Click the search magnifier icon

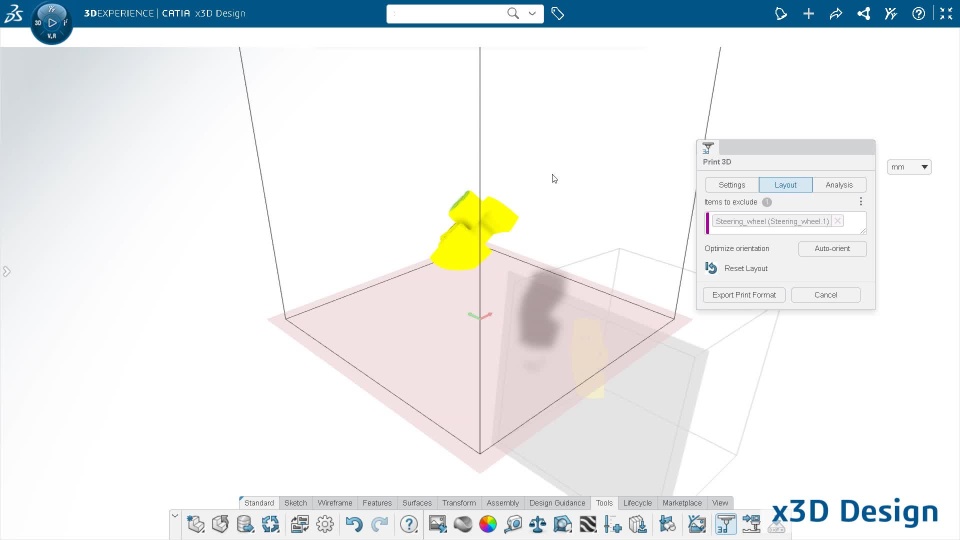pyautogui.click(x=513, y=13)
